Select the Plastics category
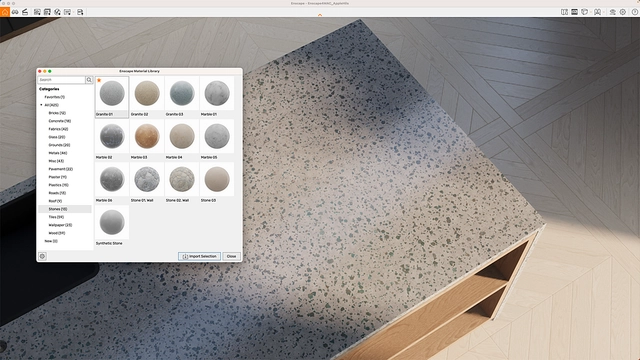640x360 pixels. [58, 185]
